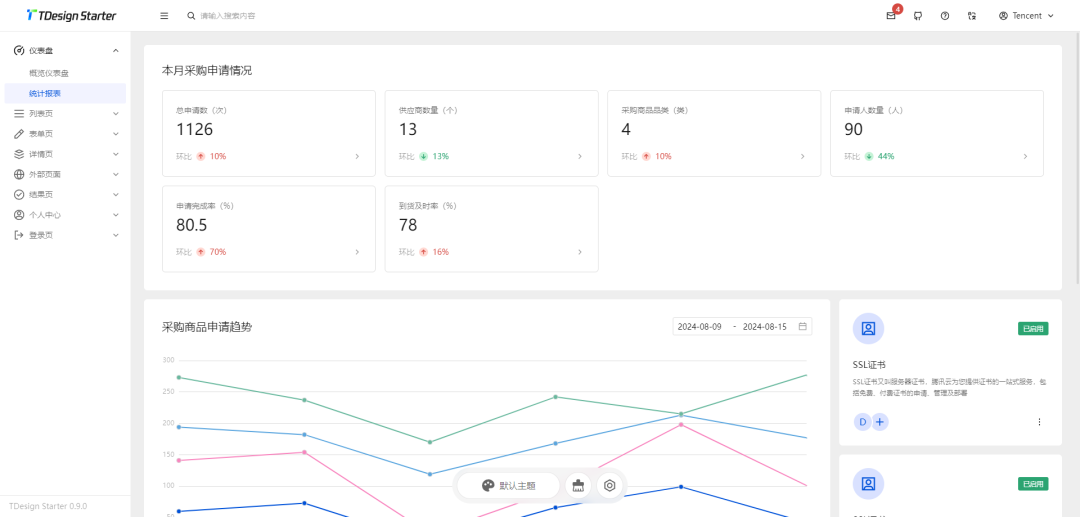Open the mail notifications icon
1080x517 pixels.
pyautogui.click(x=890, y=16)
